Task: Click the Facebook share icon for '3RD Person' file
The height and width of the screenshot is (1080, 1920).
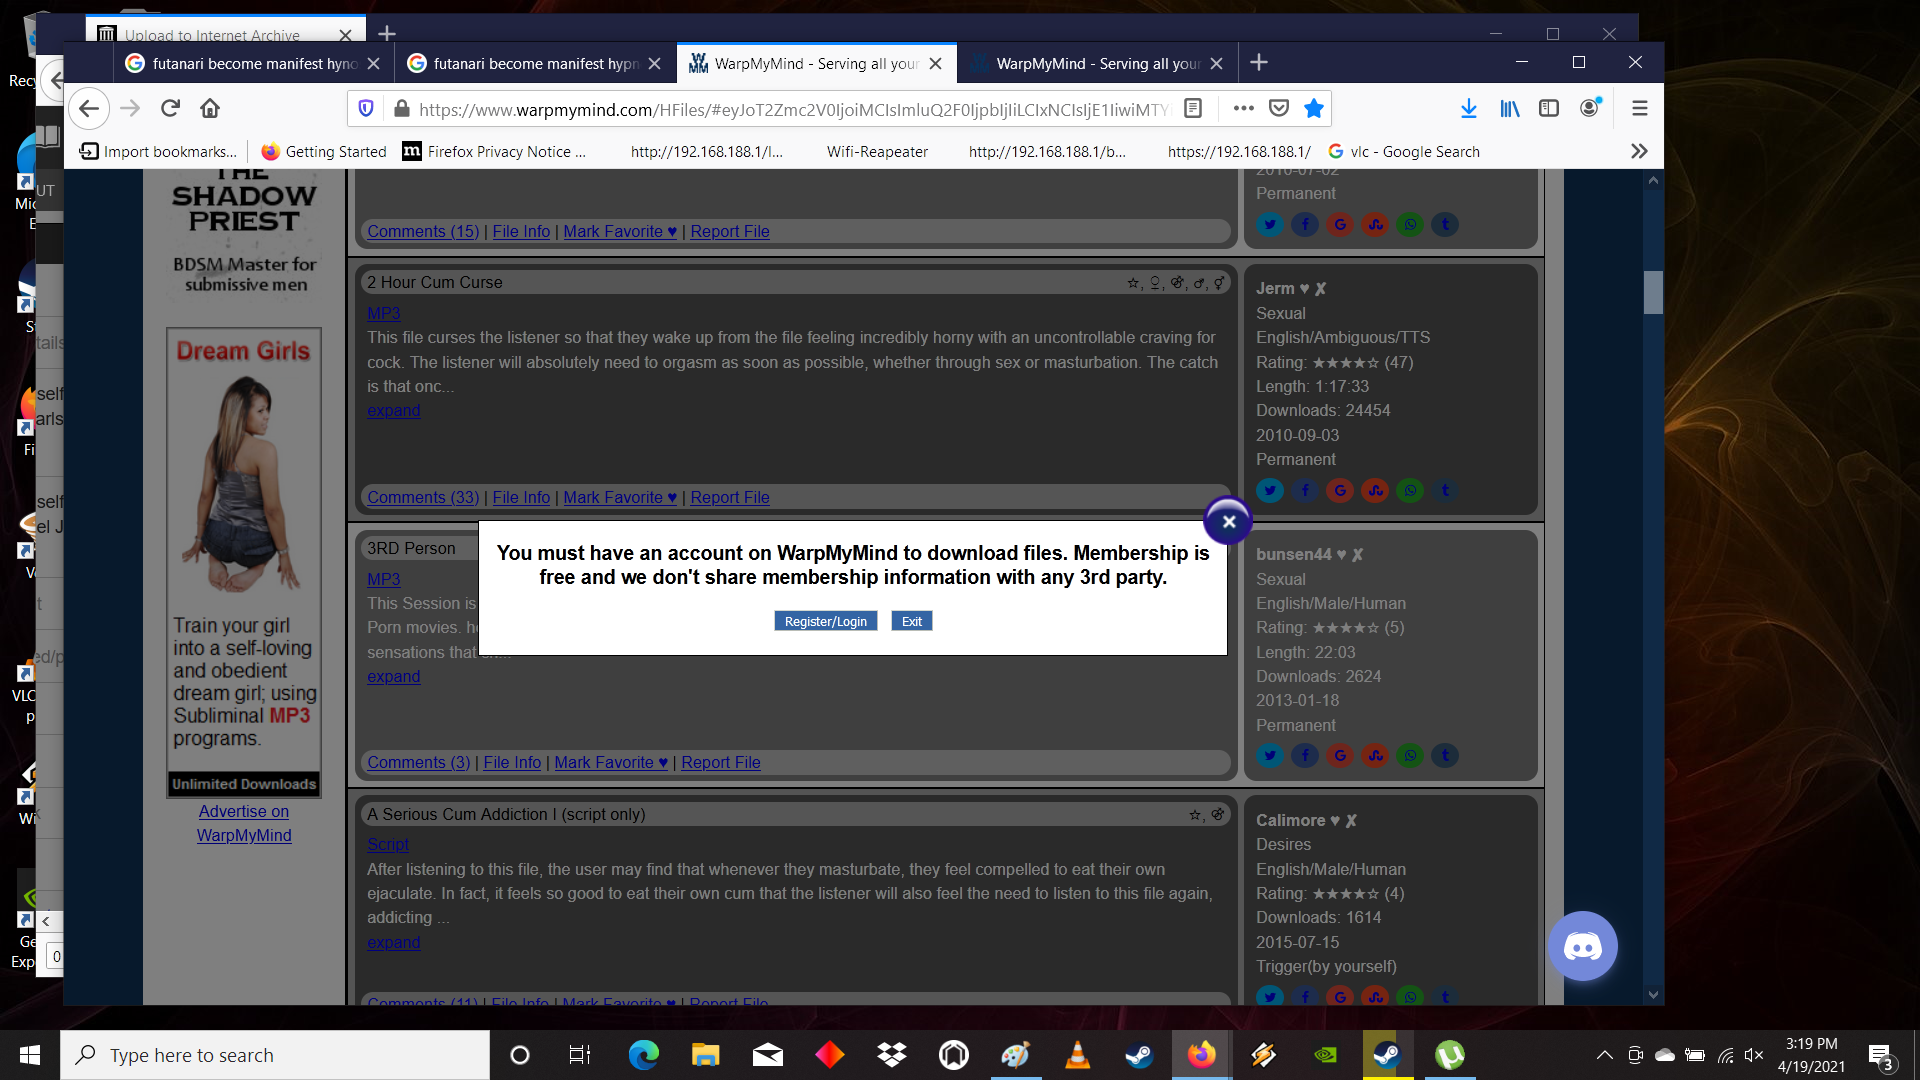Action: click(1305, 756)
